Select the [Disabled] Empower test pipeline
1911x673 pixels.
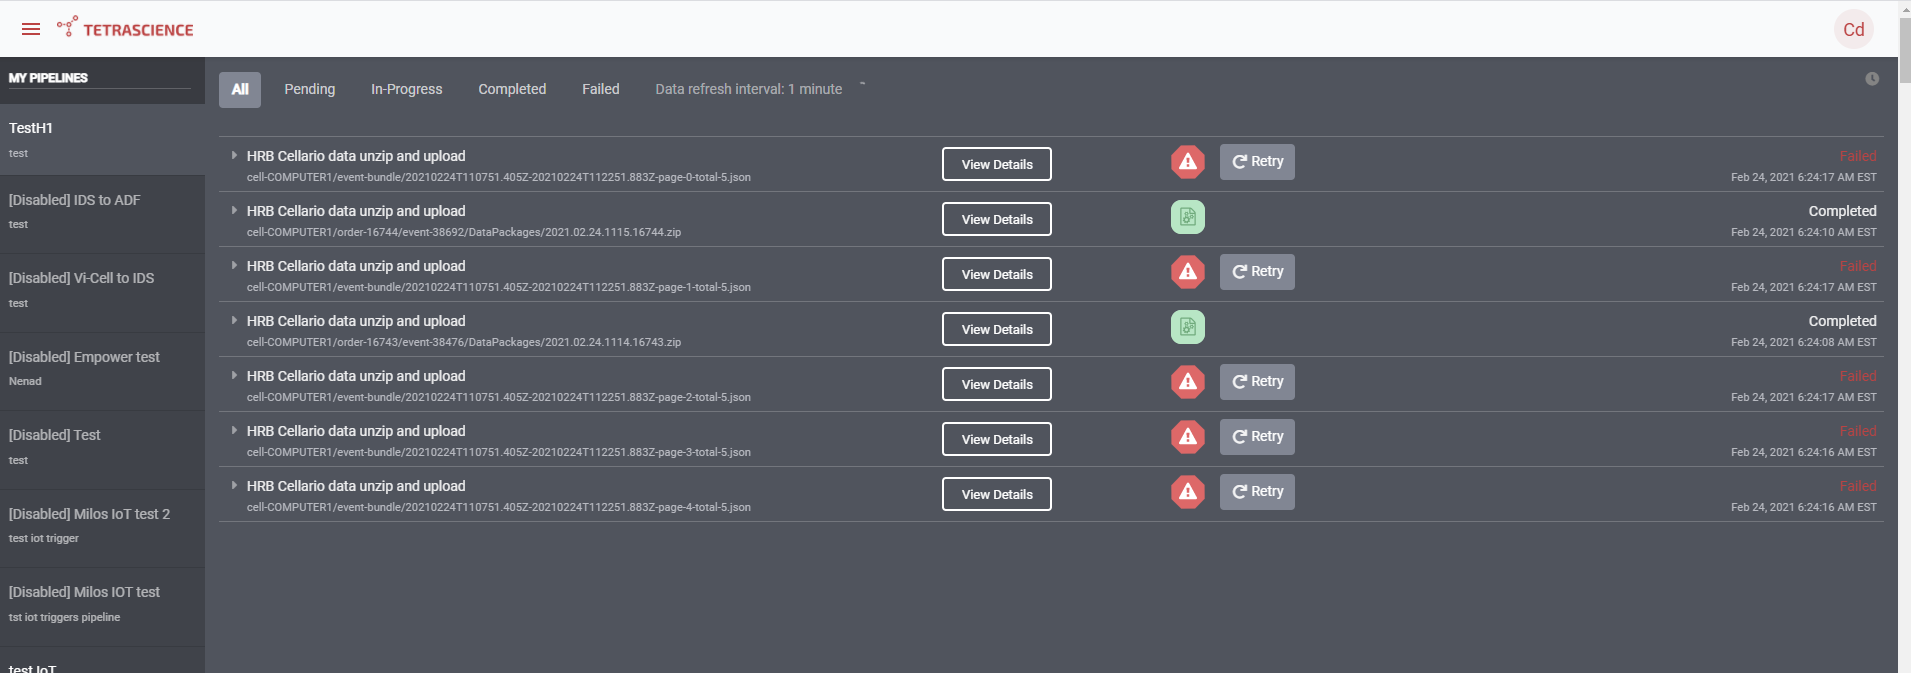102,371
